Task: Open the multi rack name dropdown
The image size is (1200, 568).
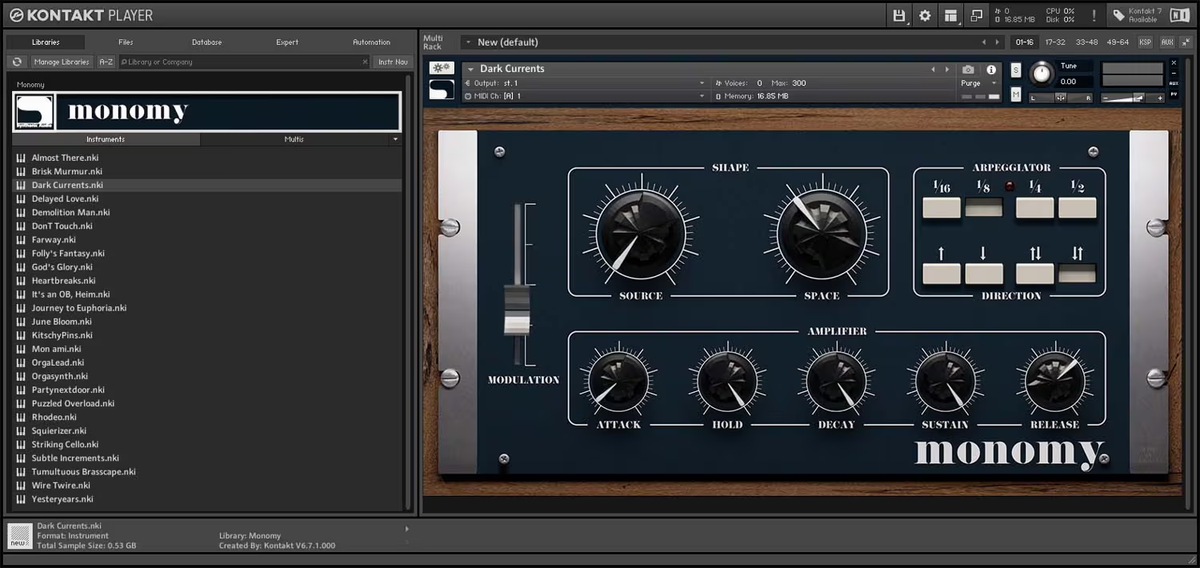Action: [x=468, y=42]
